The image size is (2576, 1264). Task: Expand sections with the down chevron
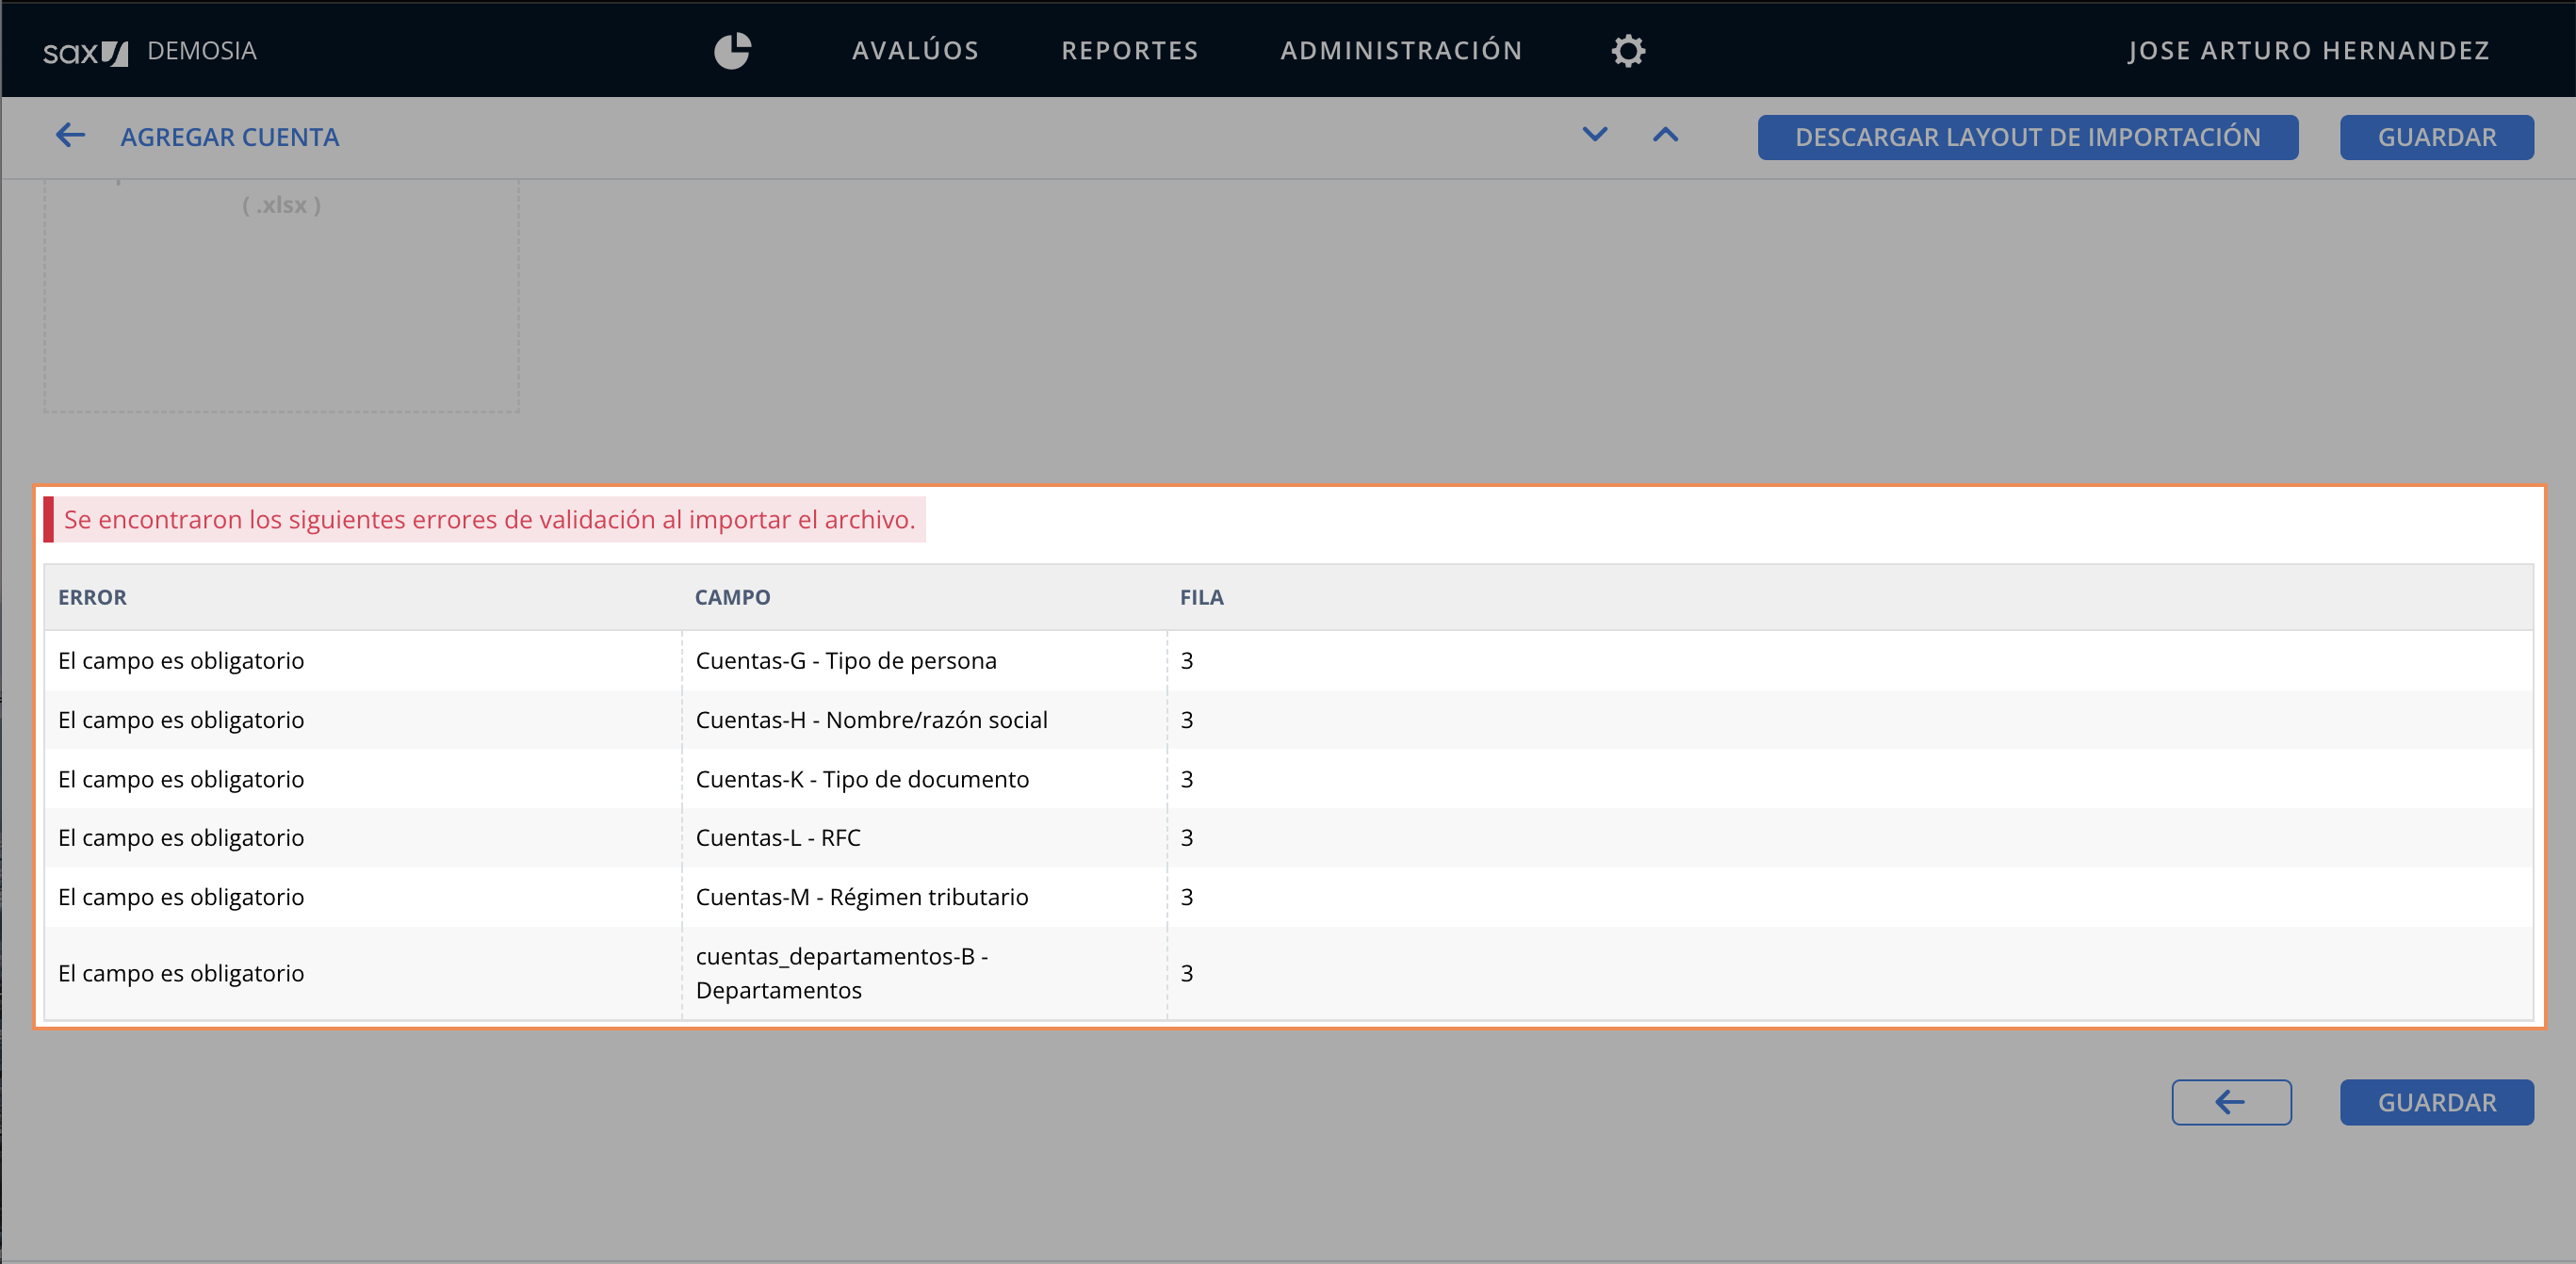(1595, 135)
